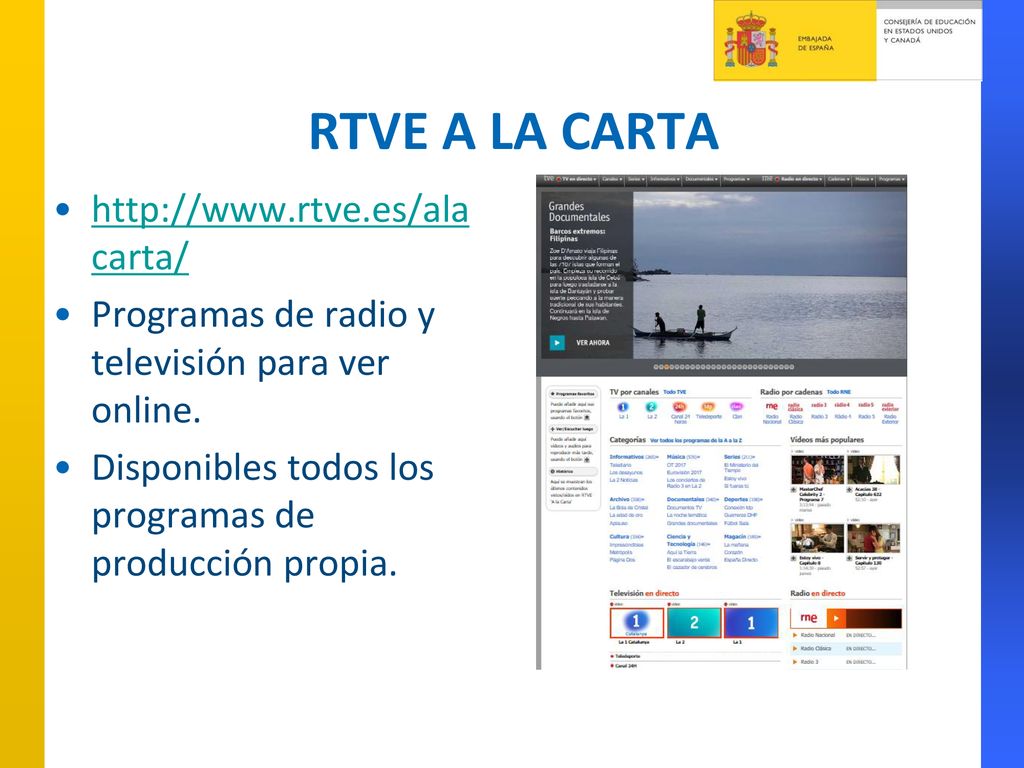This screenshot has width=1024, height=768.
Task: Click the Radio Exterior station icon
Action: [890, 407]
